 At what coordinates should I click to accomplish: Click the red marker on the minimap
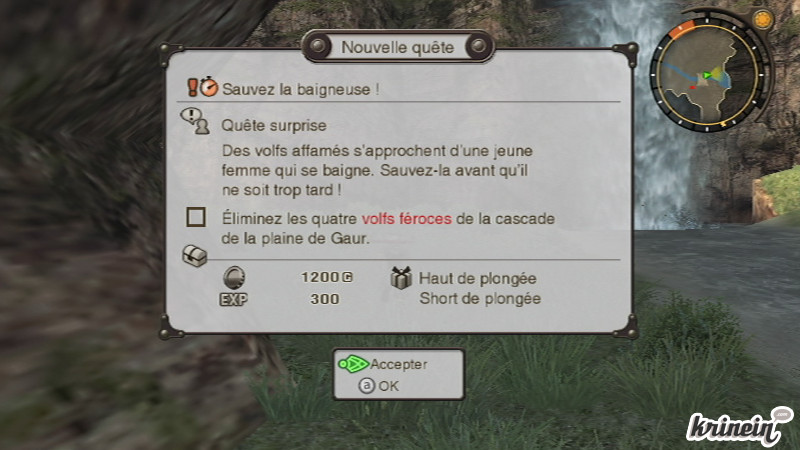pyautogui.click(x=693, y=88)
